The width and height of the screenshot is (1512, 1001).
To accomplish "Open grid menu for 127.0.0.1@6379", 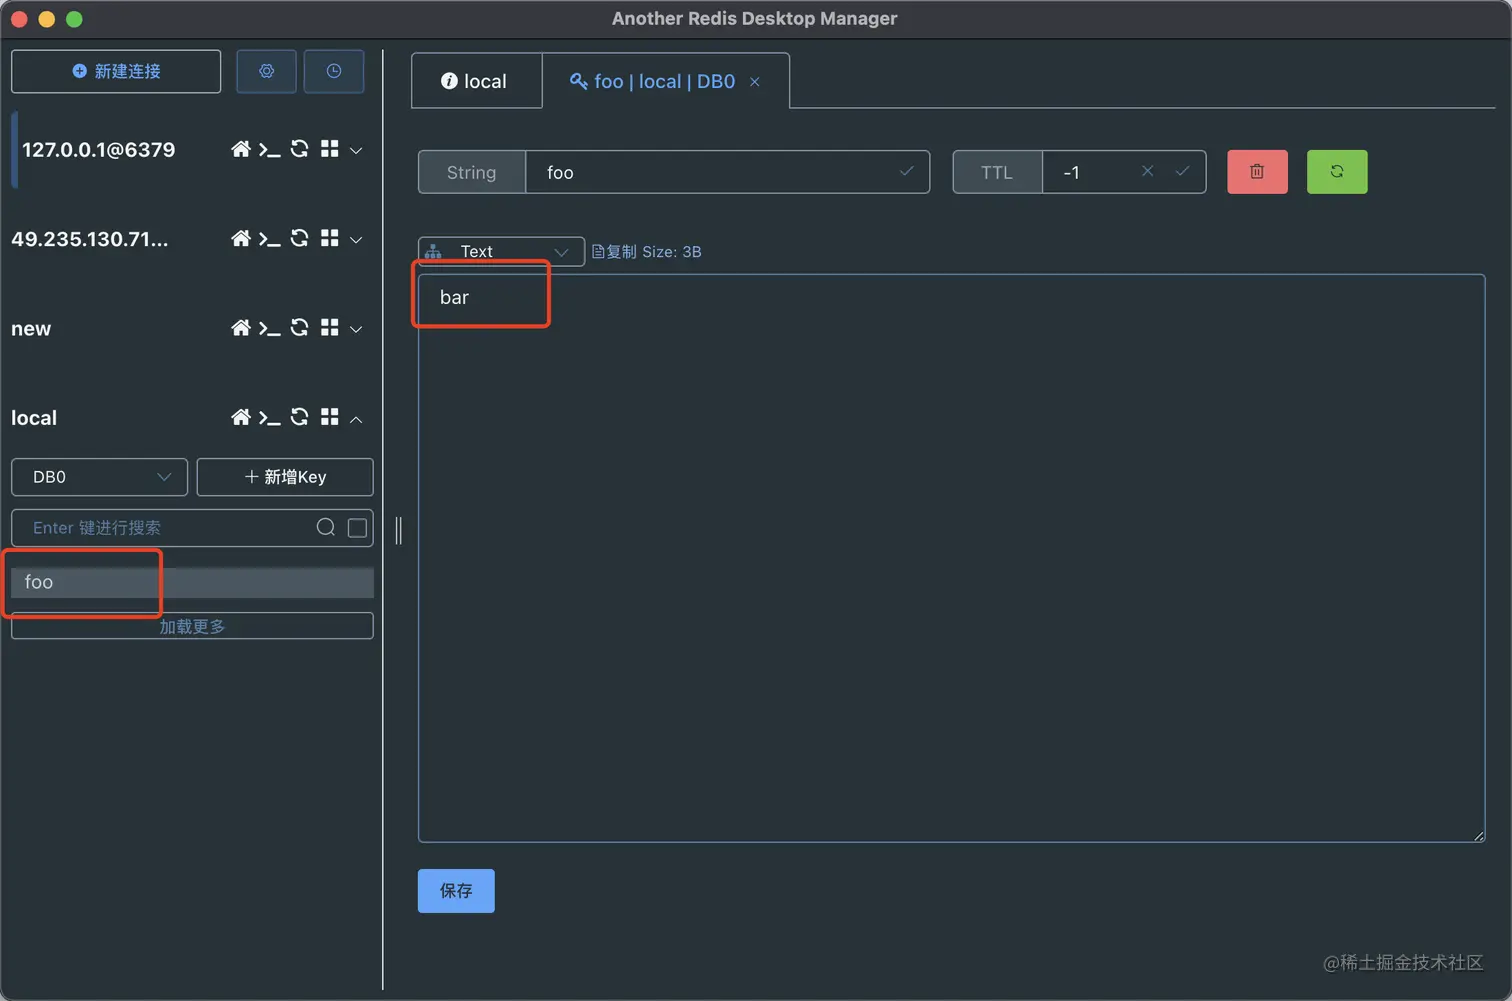I will [329, 149].
